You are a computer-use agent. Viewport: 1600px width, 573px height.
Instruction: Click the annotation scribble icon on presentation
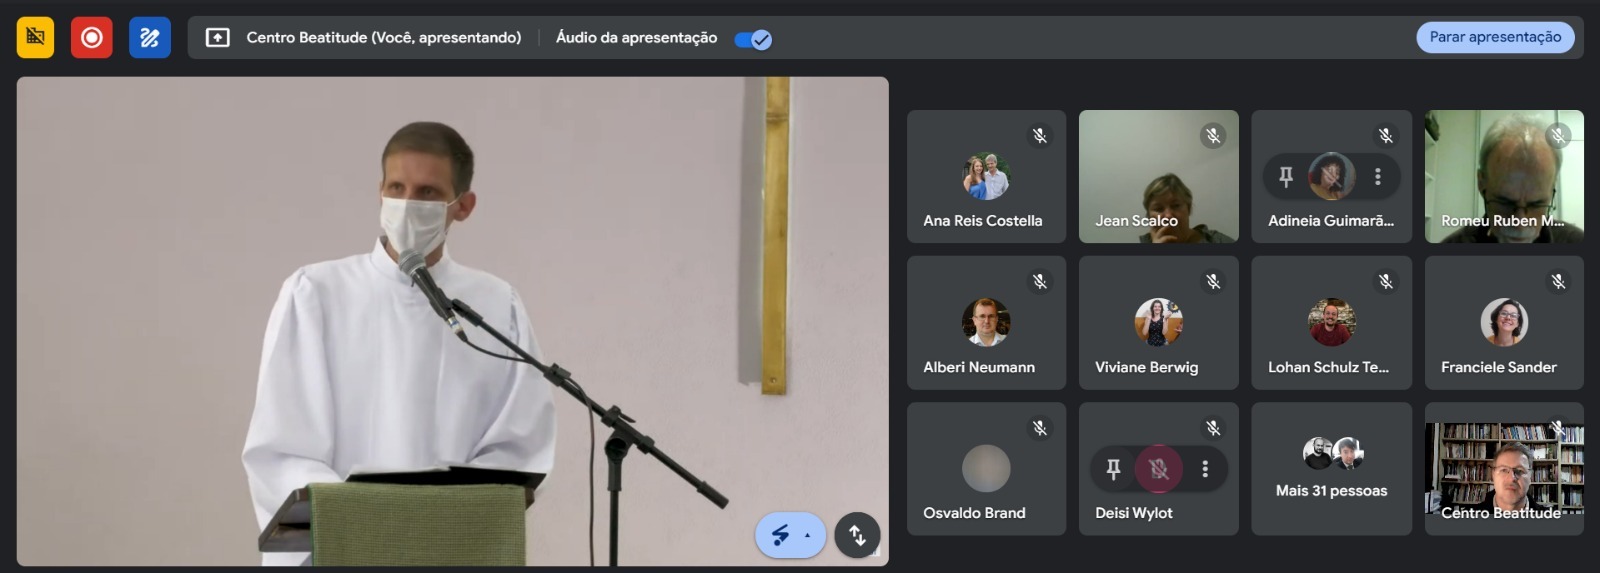780,535
